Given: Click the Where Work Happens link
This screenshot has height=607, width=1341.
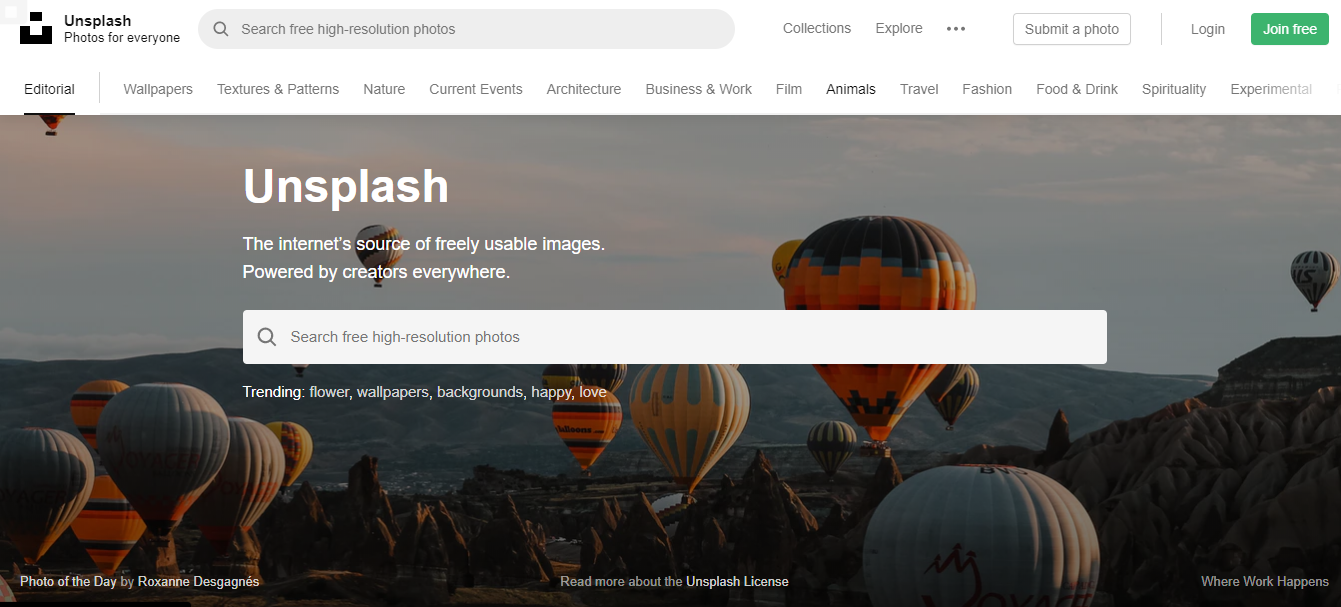Looking at the screenshot, I should tap(1265, 581).
